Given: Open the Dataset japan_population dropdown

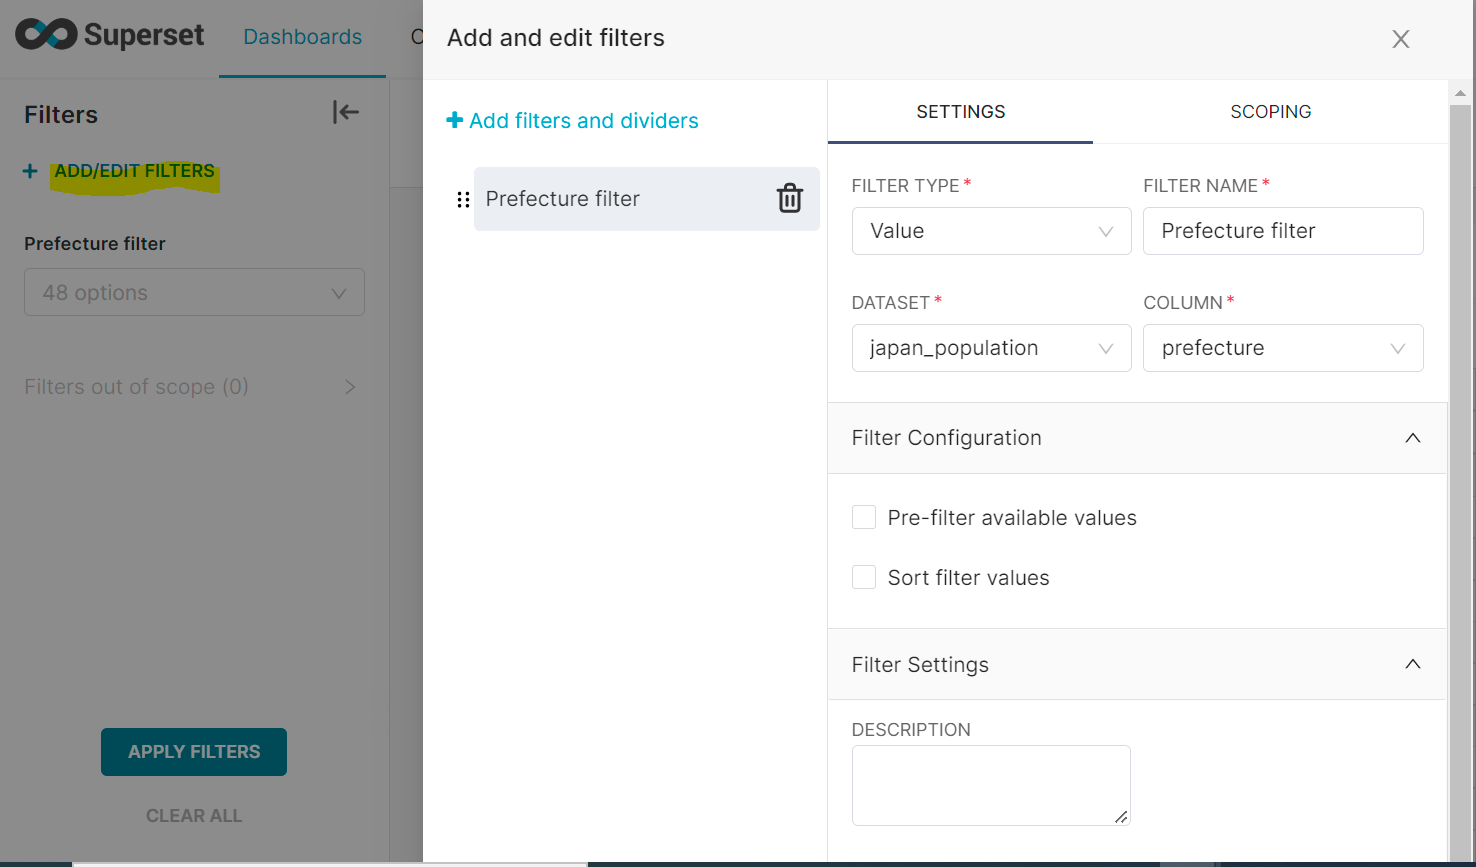Looking at the screenshot, I should (990, 348).
